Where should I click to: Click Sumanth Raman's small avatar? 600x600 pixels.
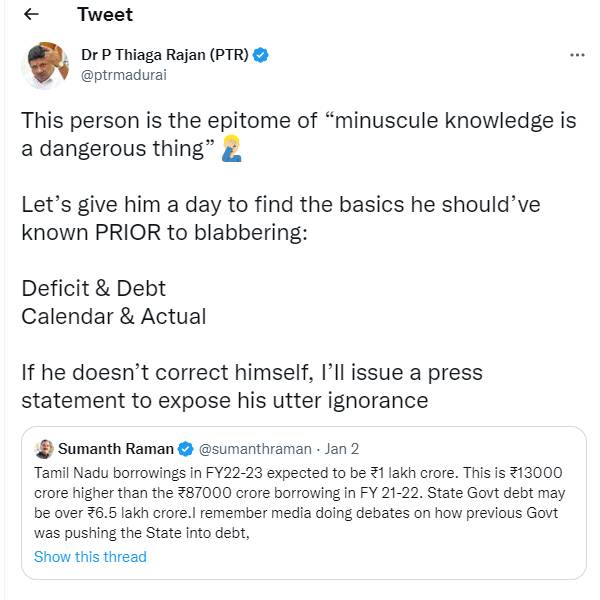click(44, 448)
